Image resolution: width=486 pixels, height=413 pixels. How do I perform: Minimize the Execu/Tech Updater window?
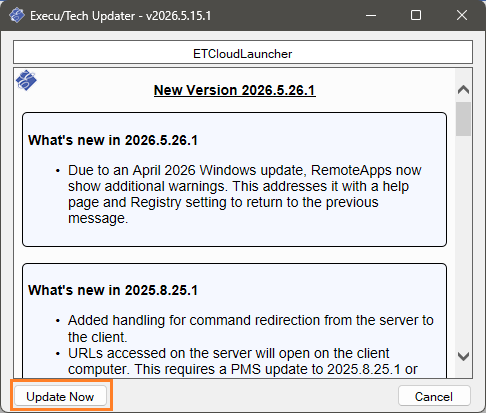pyautogui.click(x=371, y=15)
